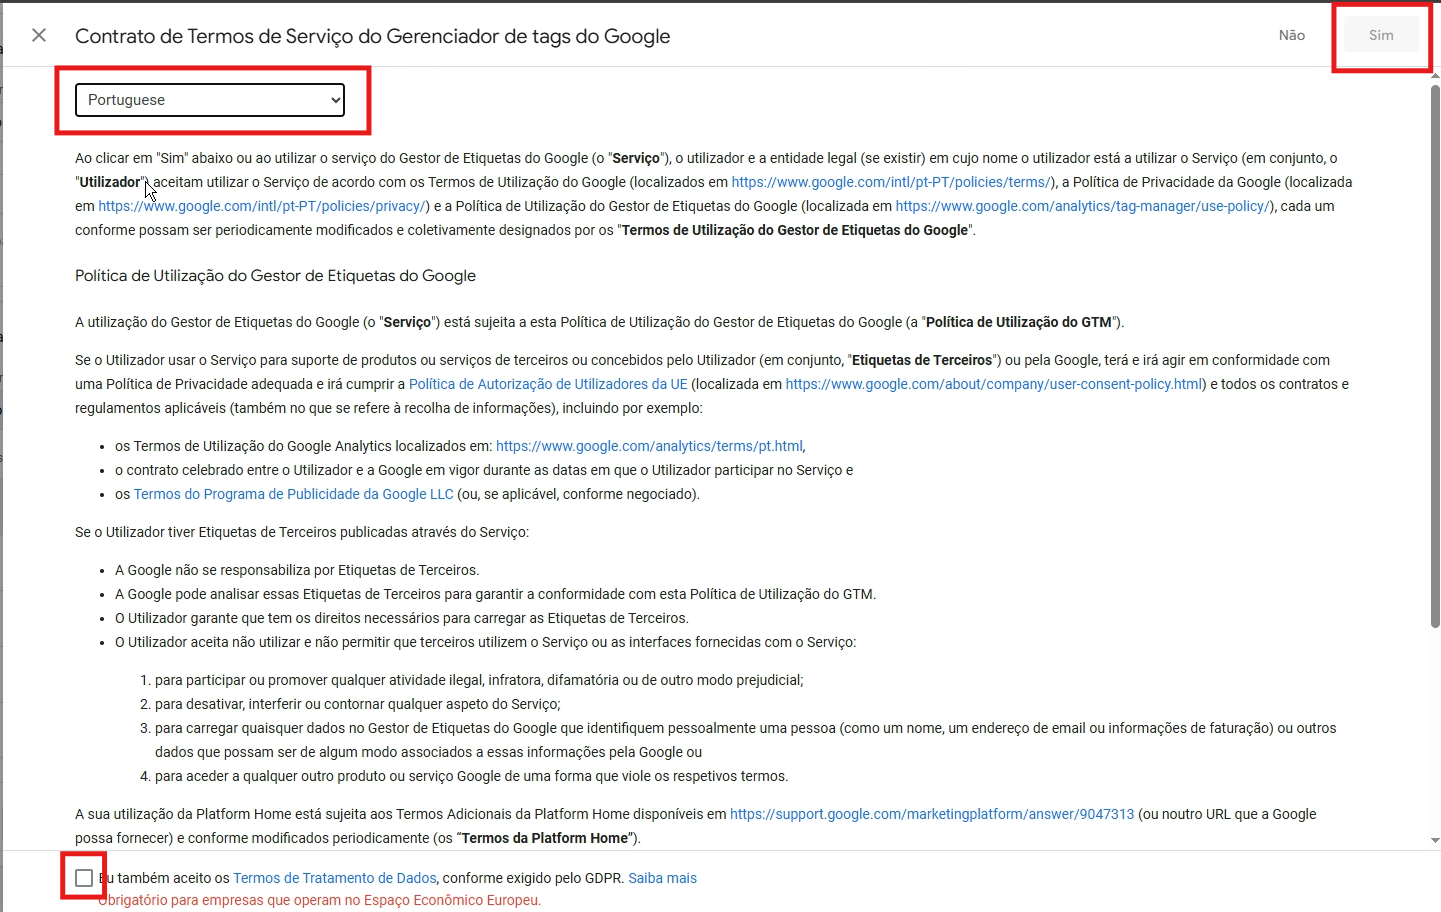Open Termos do Programa de Publicidade da Google LLC

pyautogui.click(x=293, y=494)
